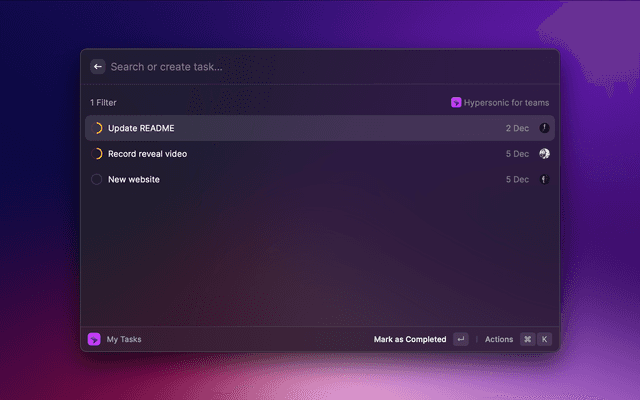Click the assignee avatar on Update README

(545, 128)
